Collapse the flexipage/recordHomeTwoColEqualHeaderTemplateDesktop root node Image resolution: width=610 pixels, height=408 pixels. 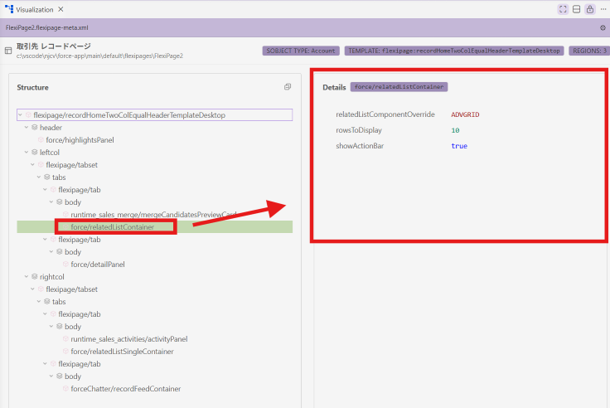point(20,115)
